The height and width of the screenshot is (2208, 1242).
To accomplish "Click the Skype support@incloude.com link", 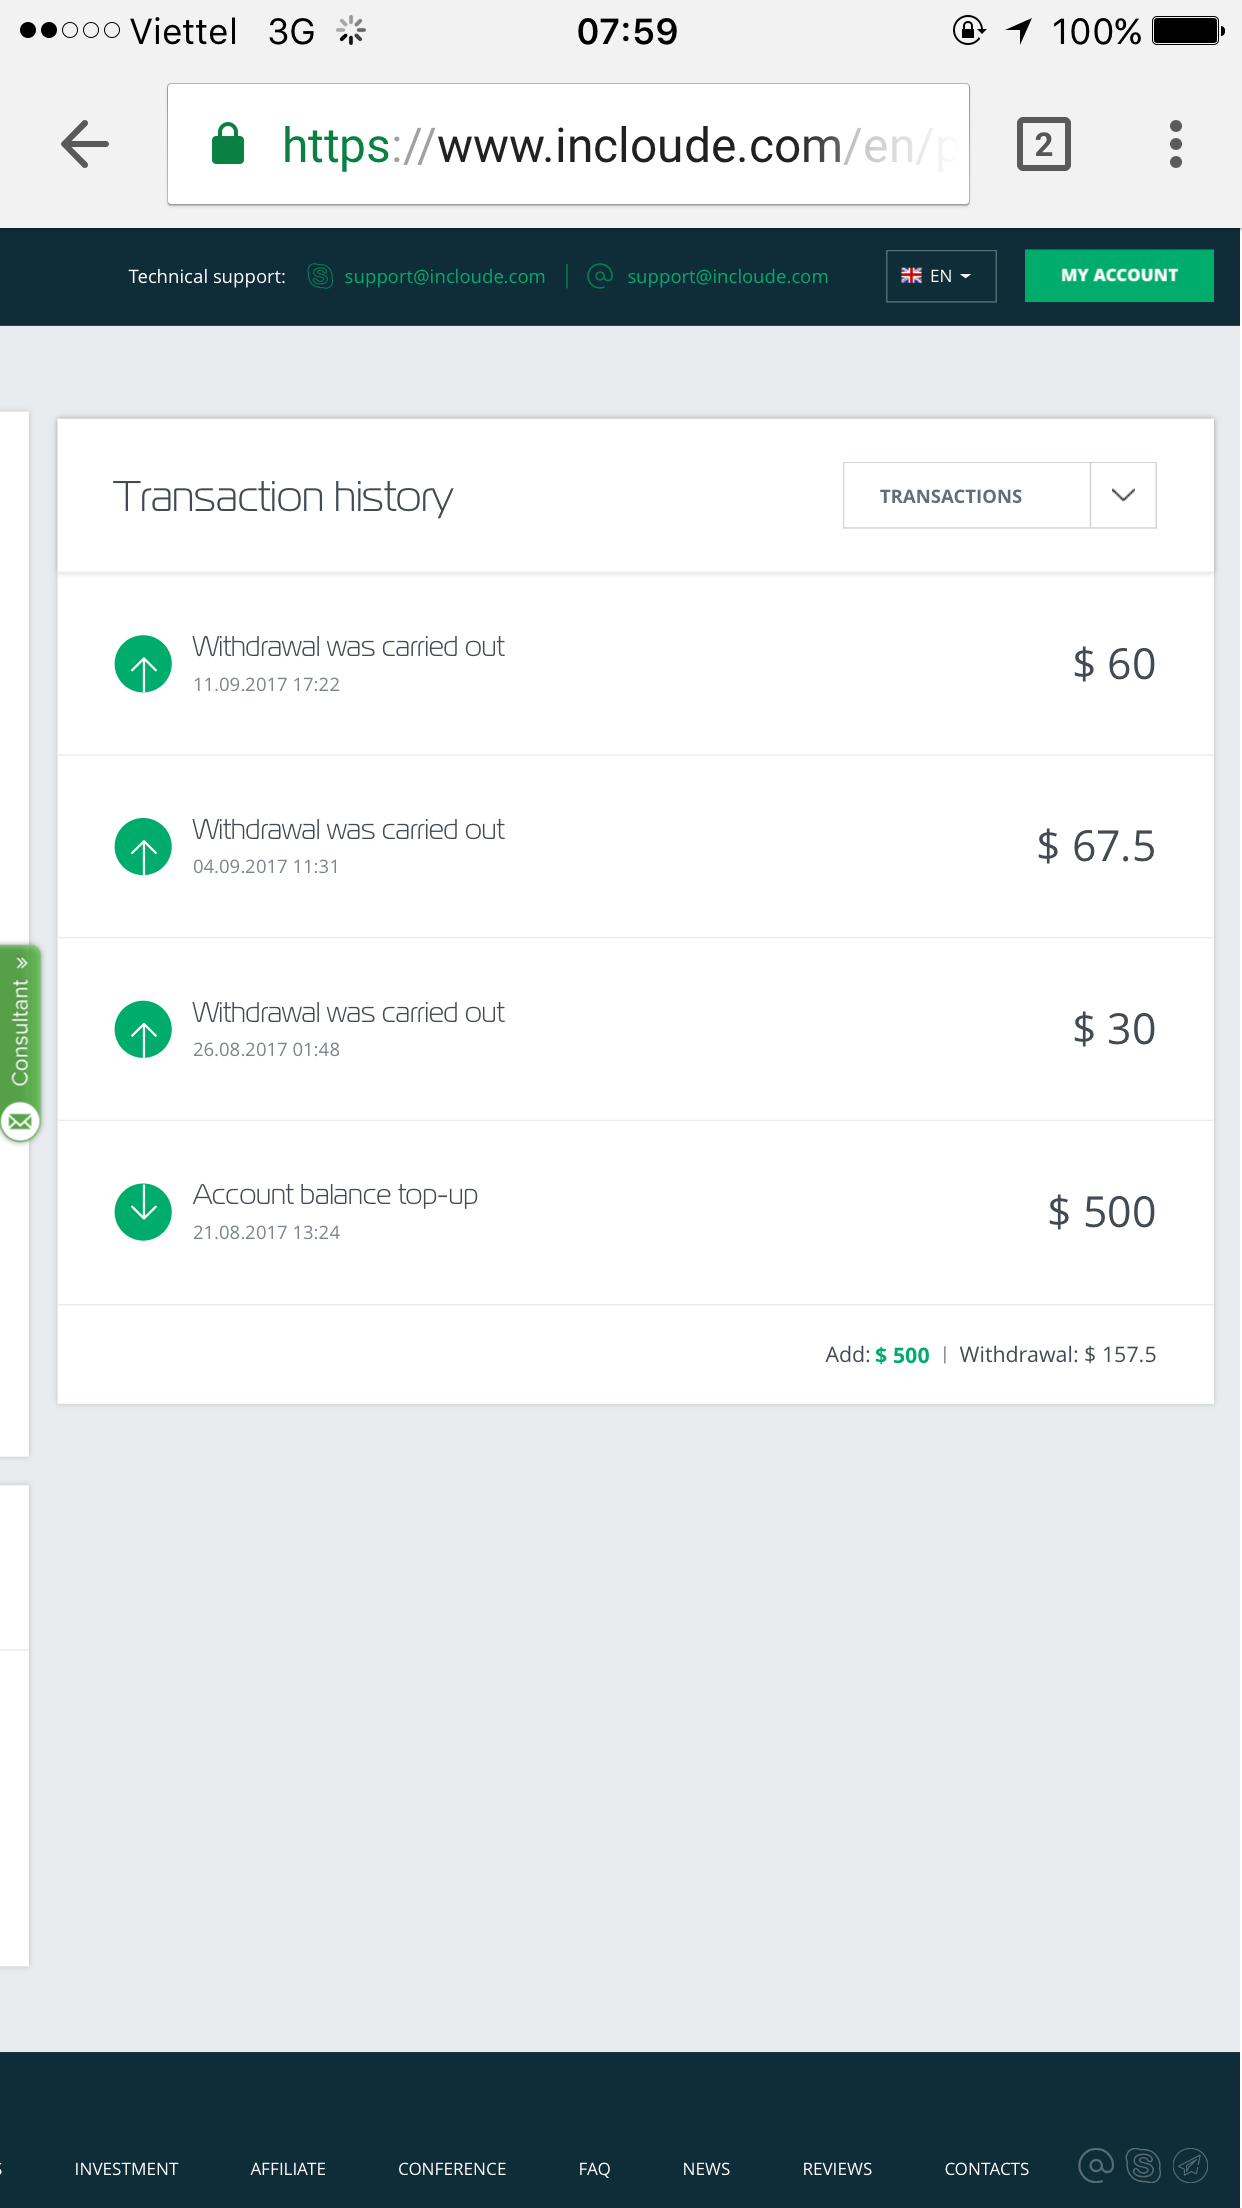I will coord(443,277).
